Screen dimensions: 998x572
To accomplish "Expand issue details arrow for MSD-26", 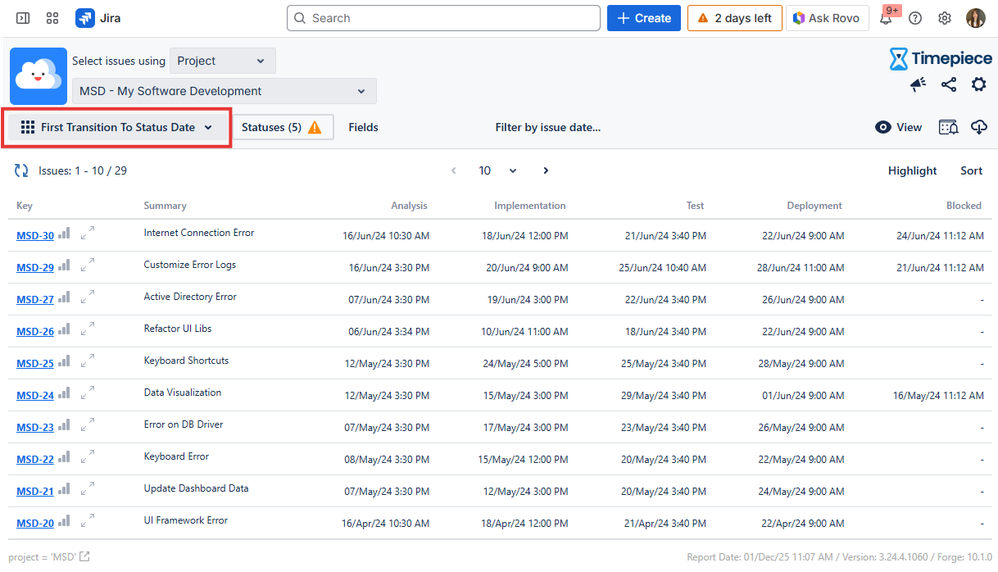I will pyautogui.click(x=88, y=329).
